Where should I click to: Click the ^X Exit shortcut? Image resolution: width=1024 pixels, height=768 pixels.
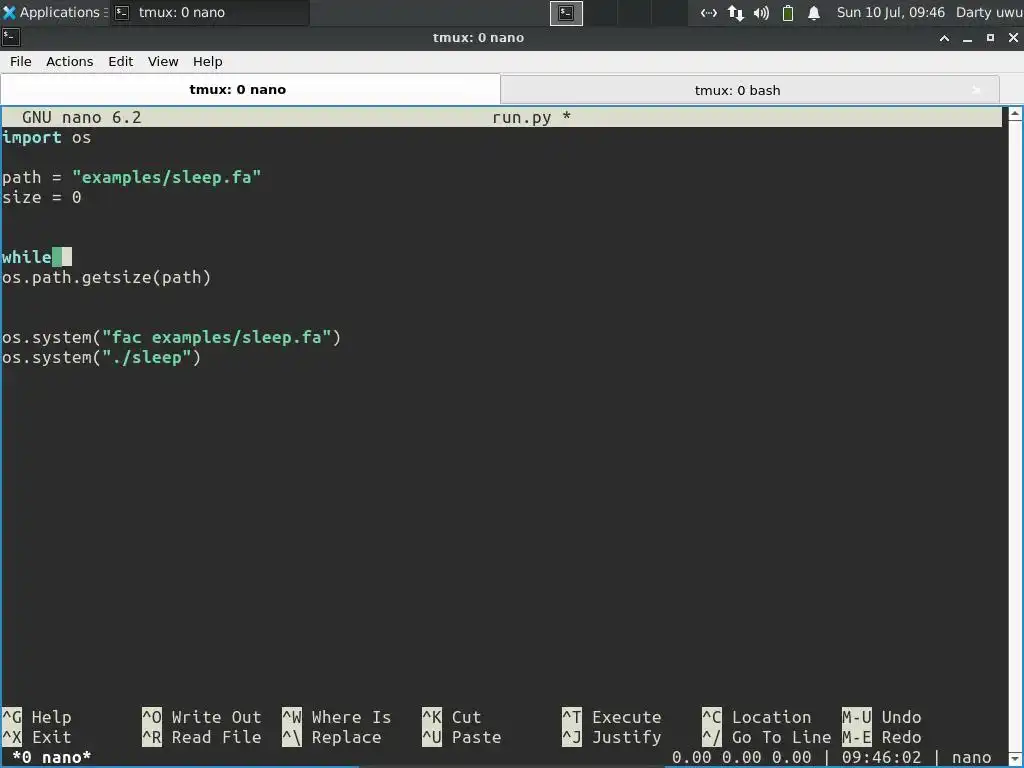[37, 737]
